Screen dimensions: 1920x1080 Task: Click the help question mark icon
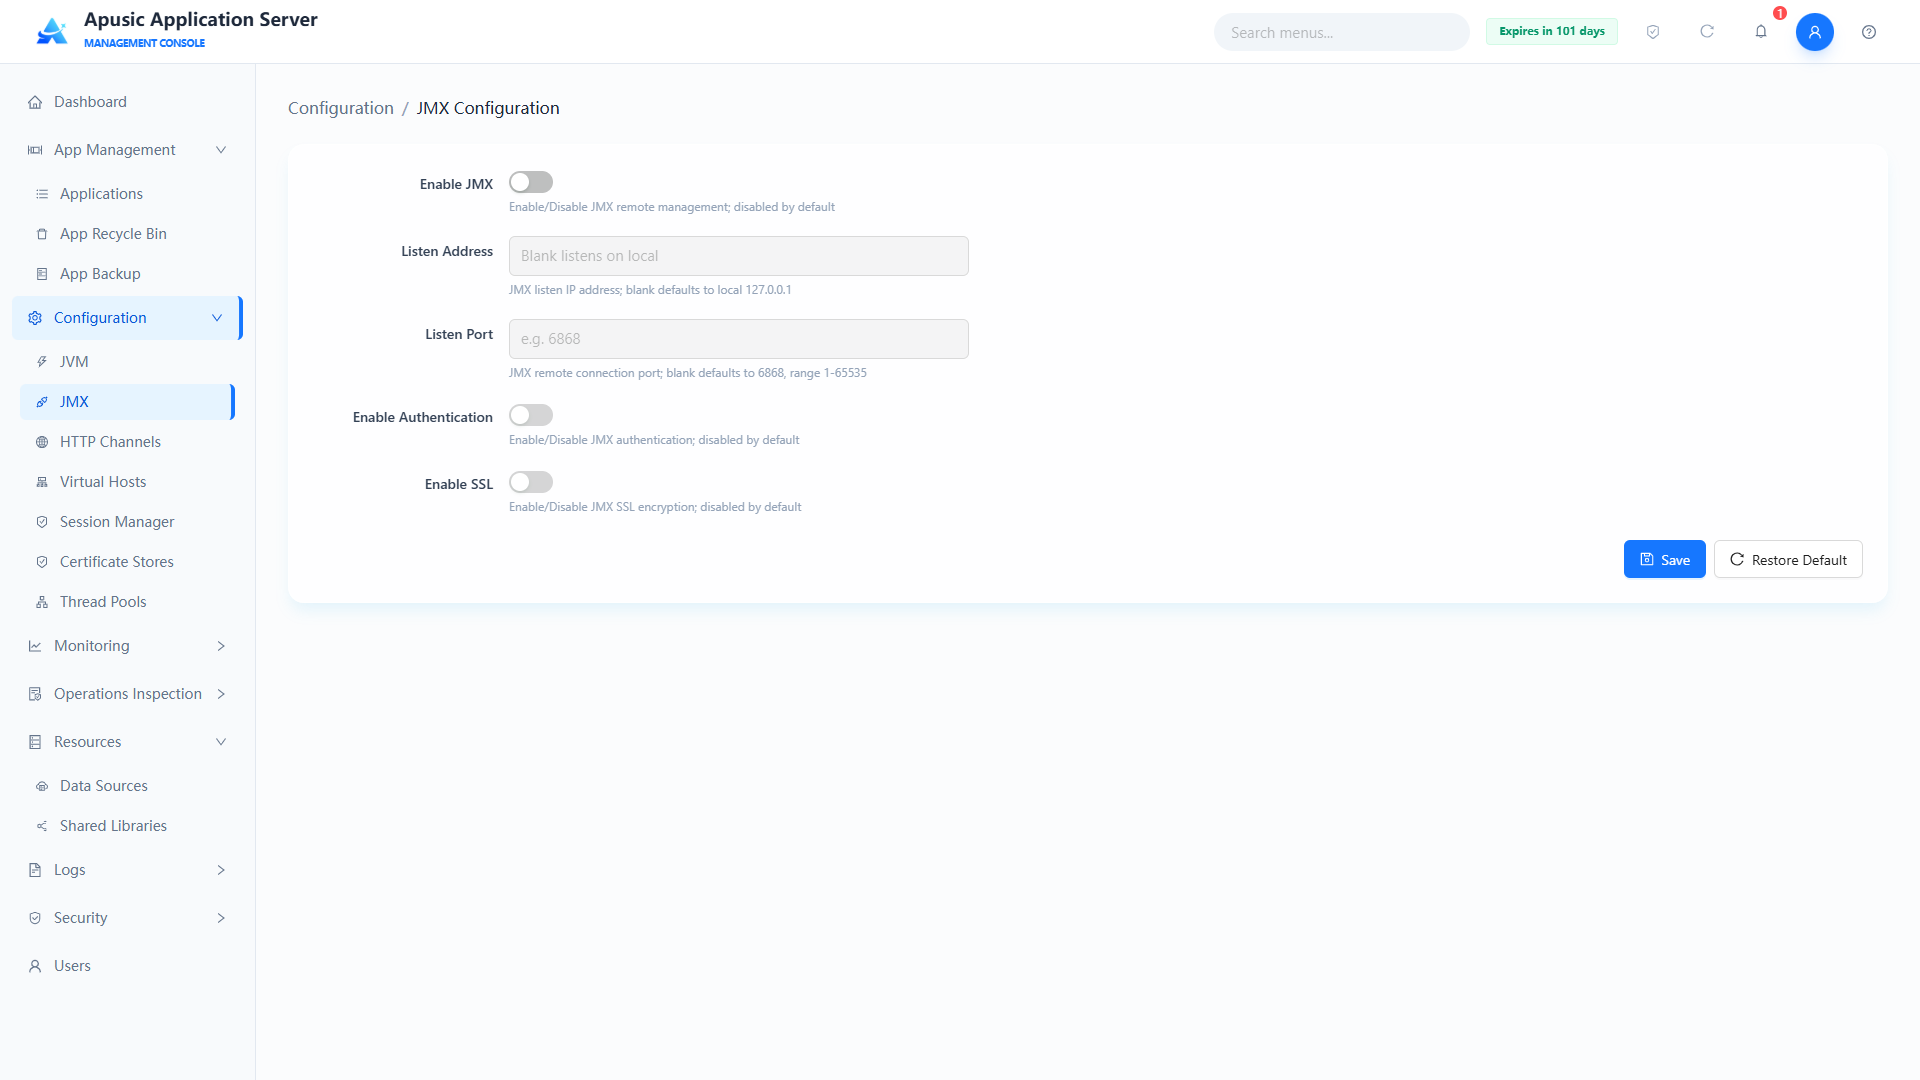[x=1869, y=32]
